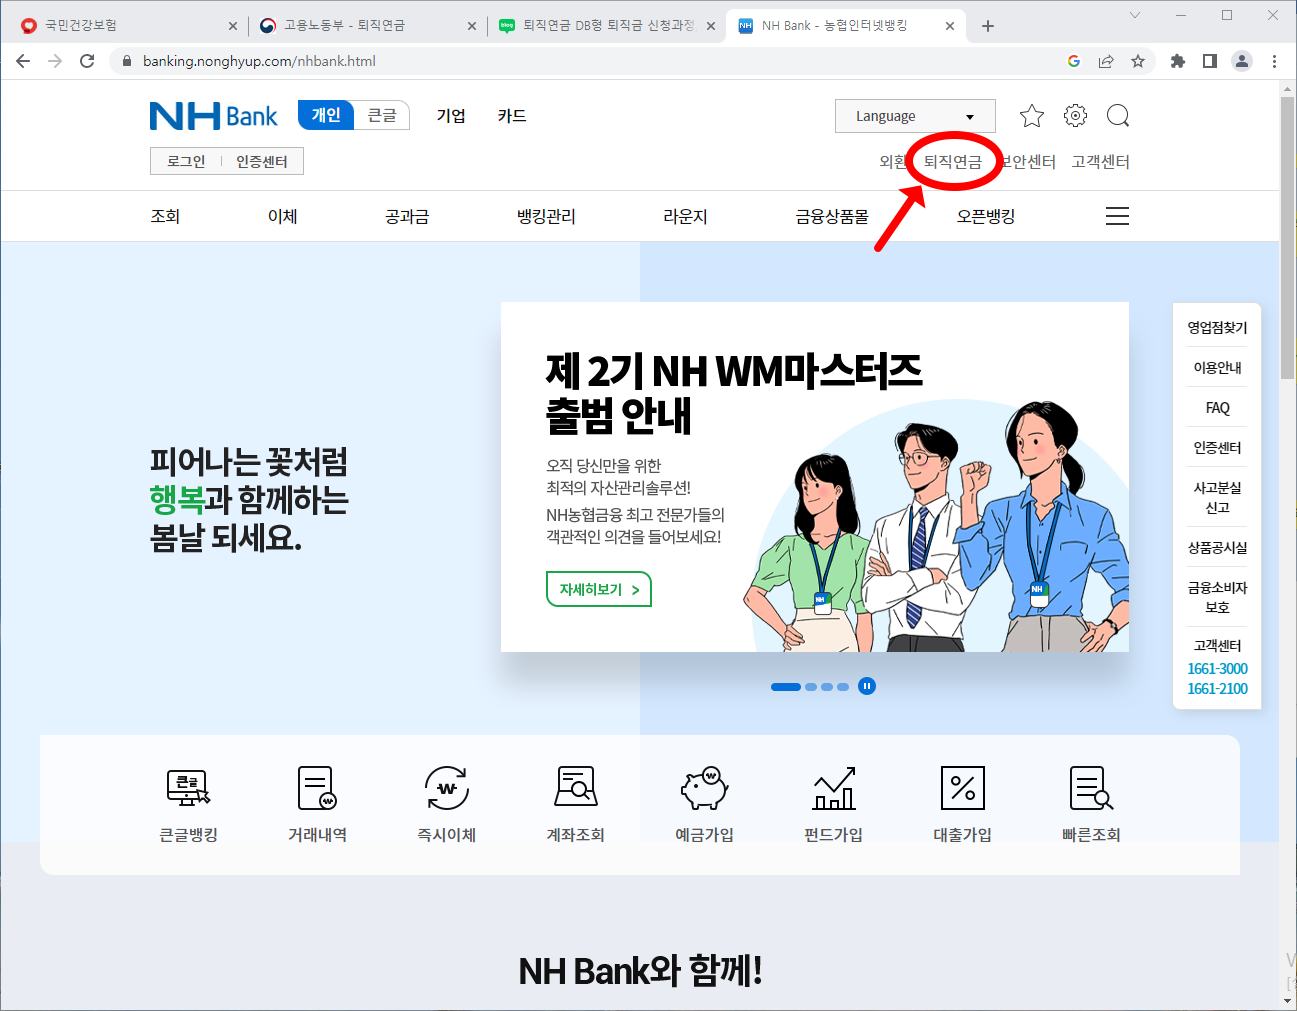Open the 뱅킹관리 menu
1297x1011 pixels.
point(546,216)
